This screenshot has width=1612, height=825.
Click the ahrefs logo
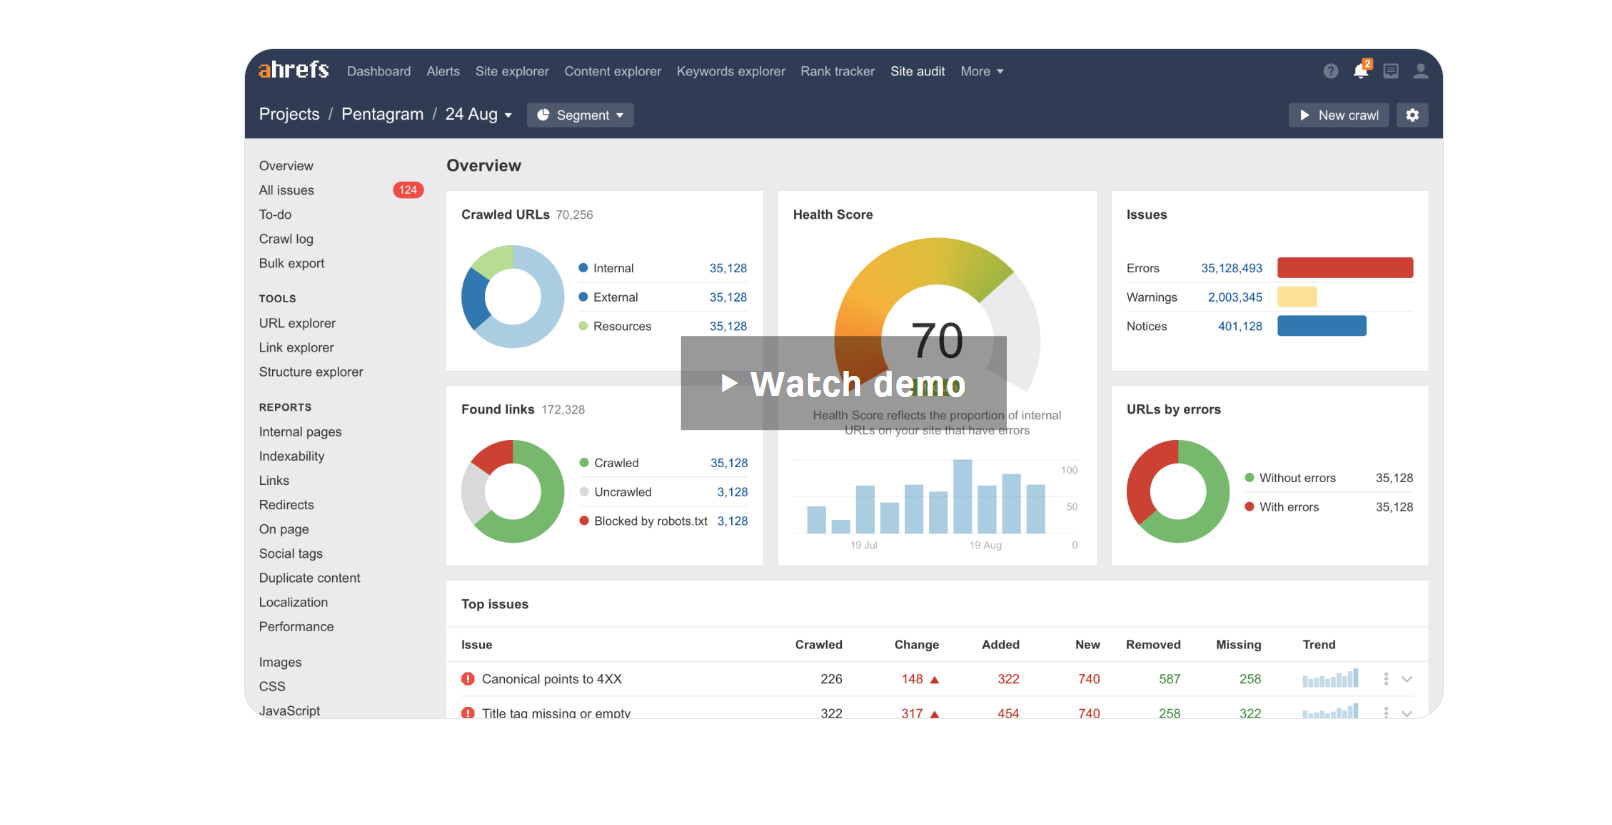[x=293, y=70]
